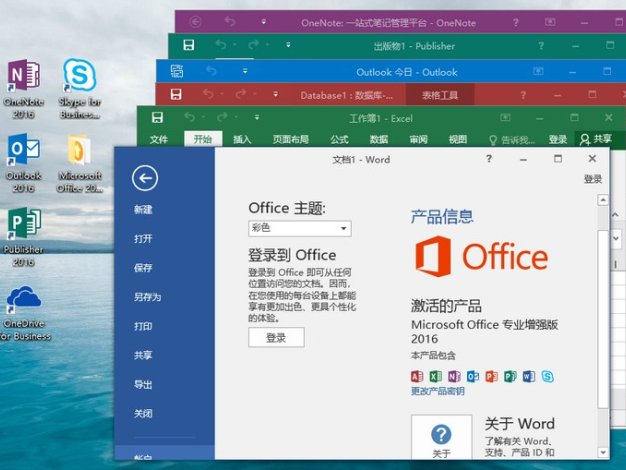Click undo icon in Publisher window
Viewport: 626px width, 470px height.
pos(221,45)
